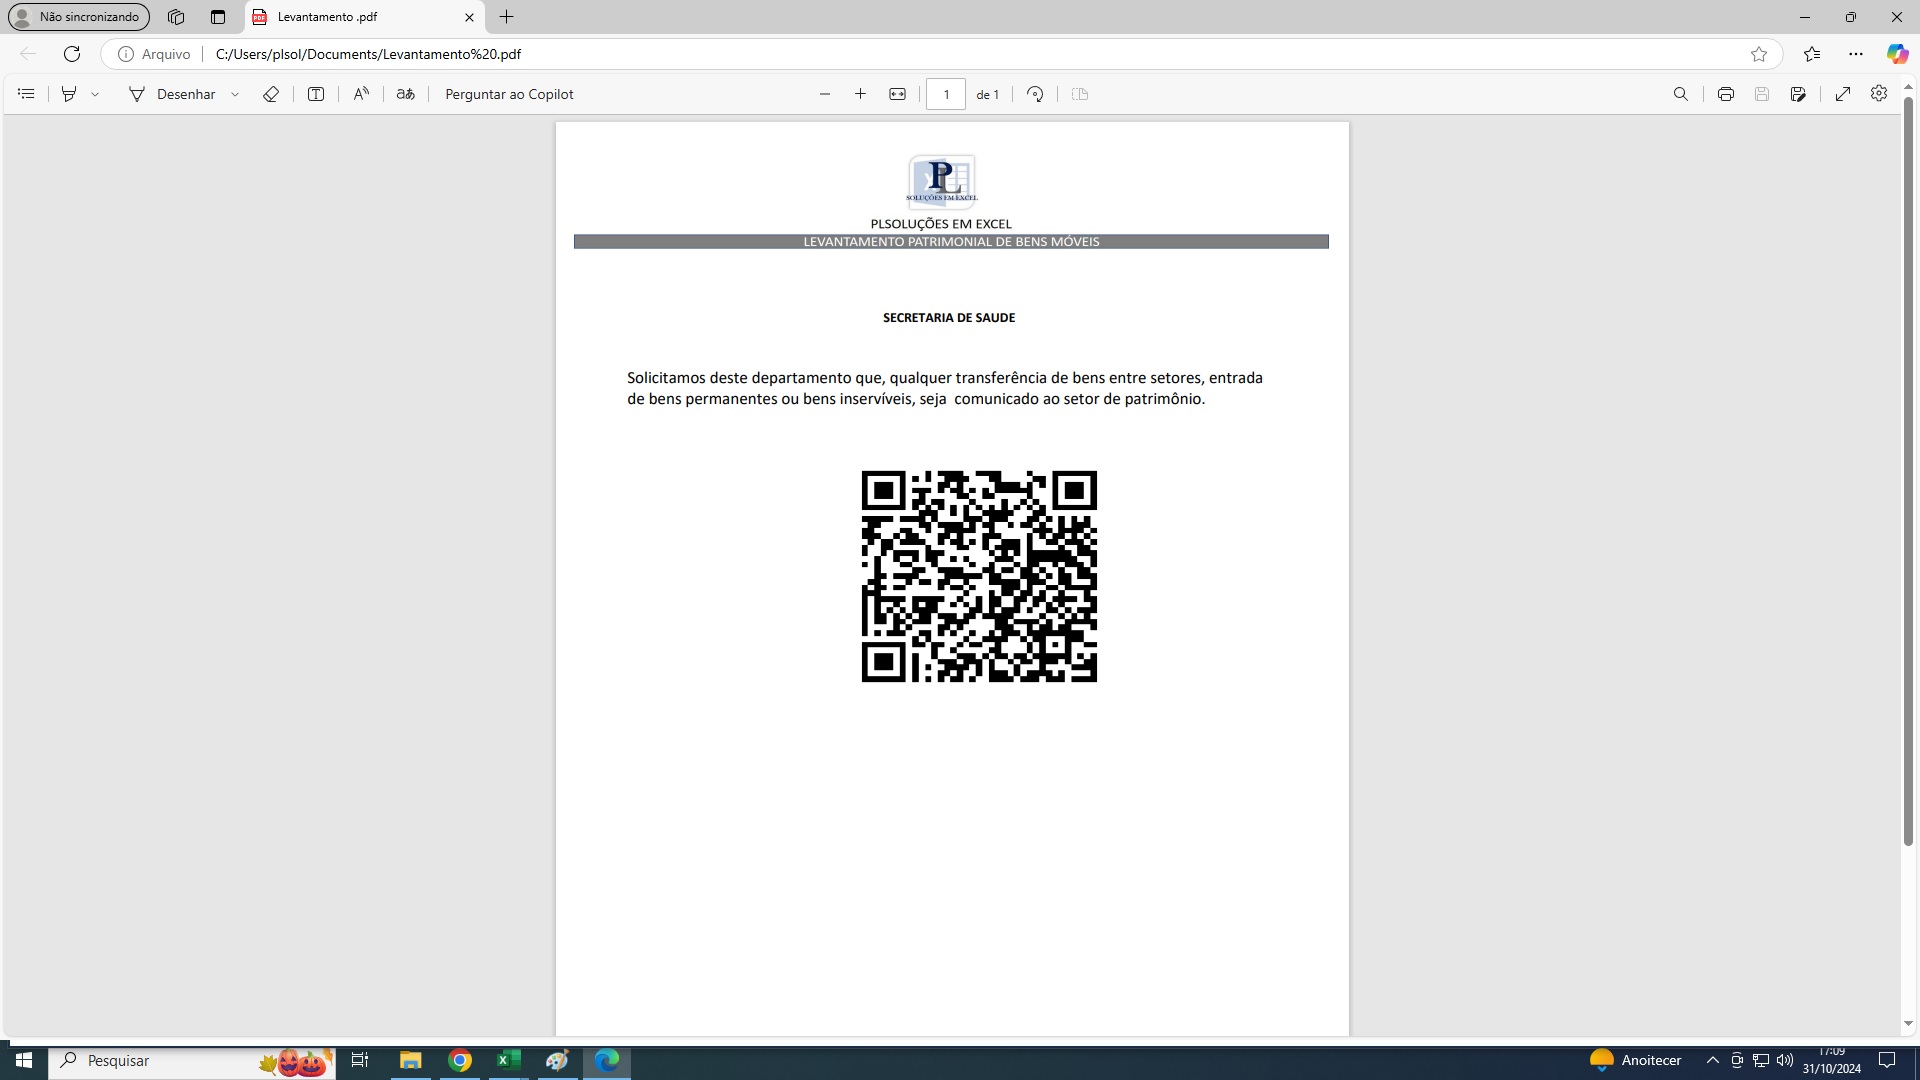The height and width of the screenshot is (1080, 1920).
Task: Open the favorites list
Action: 1812,54
